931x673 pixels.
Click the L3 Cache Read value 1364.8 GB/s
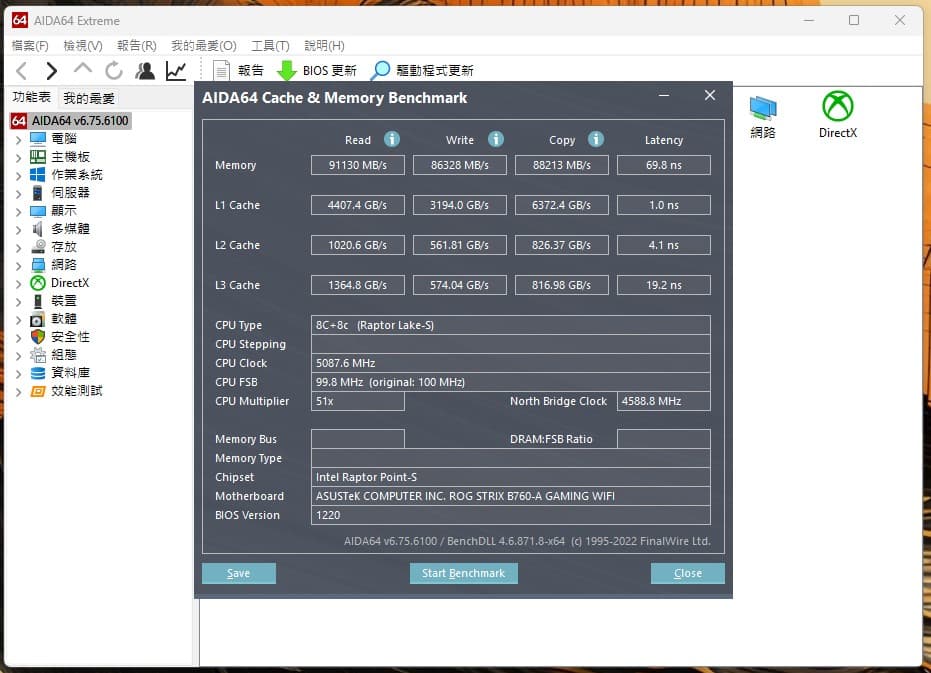[x=357, y=285]
